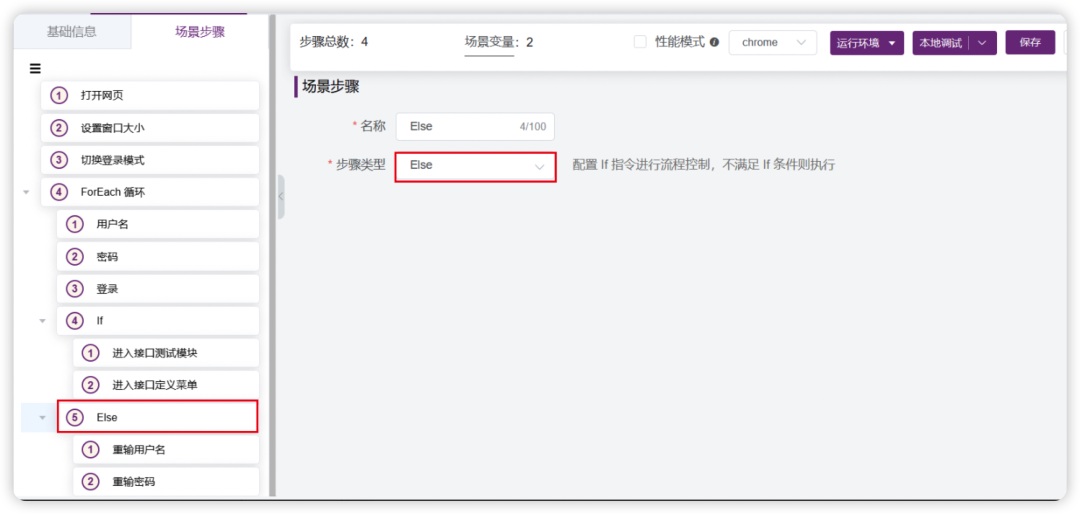The height and width of the screenshot is (514, 1080).
Task: Select step 进入接口测试模块
Action: [x=166, y=353]
